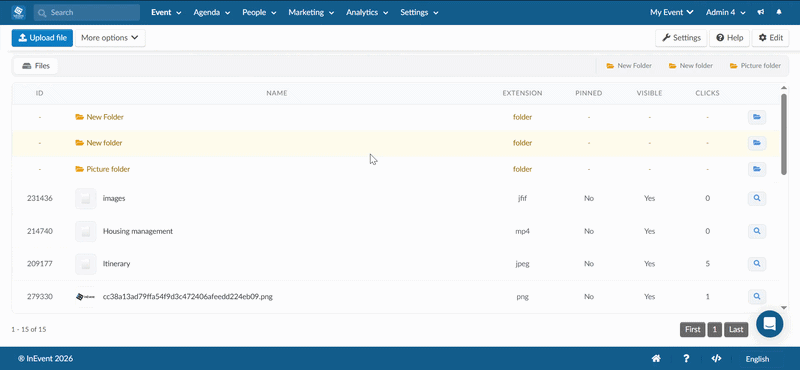This screenshot has height=370, width=800.
Task: Open Picture folder shortcut in breadcrumb bar
Action: click(755, 66)
